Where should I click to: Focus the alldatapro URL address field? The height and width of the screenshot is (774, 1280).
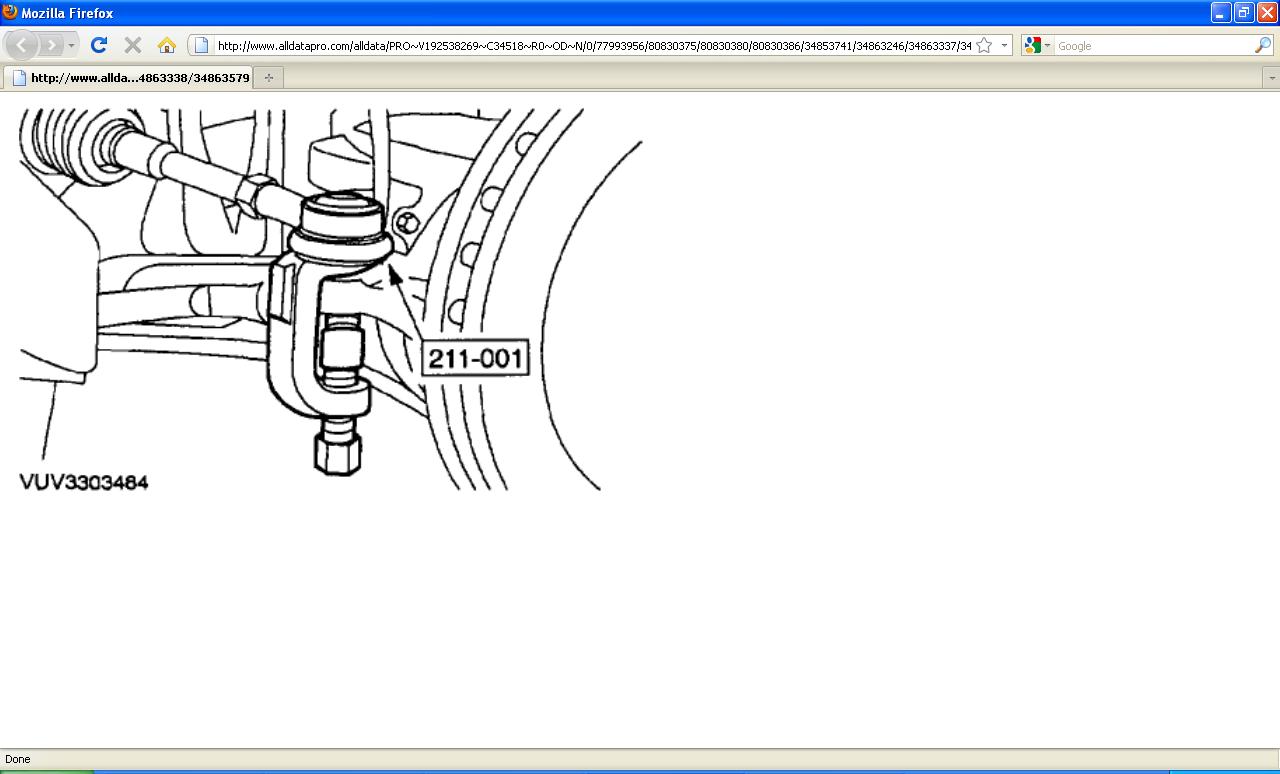tap(594, 46)
